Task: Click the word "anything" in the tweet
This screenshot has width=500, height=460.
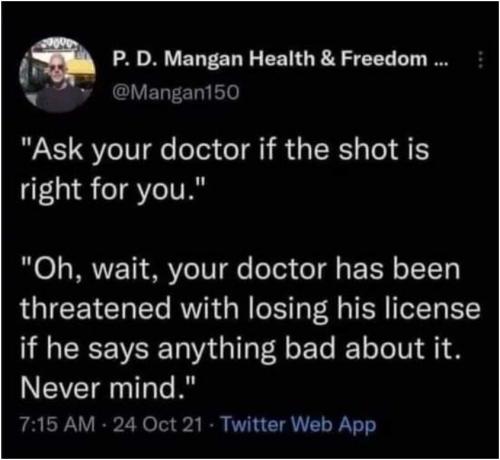Action: pos(217,349)
